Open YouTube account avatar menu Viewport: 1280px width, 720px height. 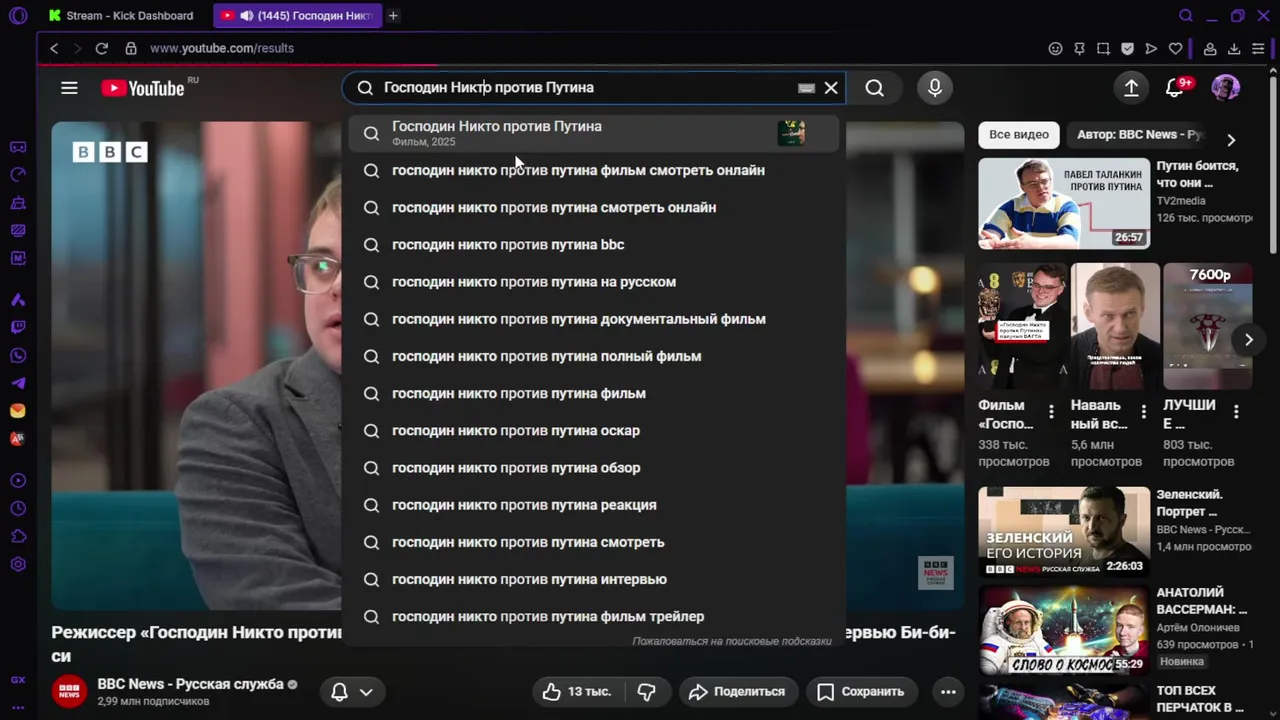point(1225,88)
